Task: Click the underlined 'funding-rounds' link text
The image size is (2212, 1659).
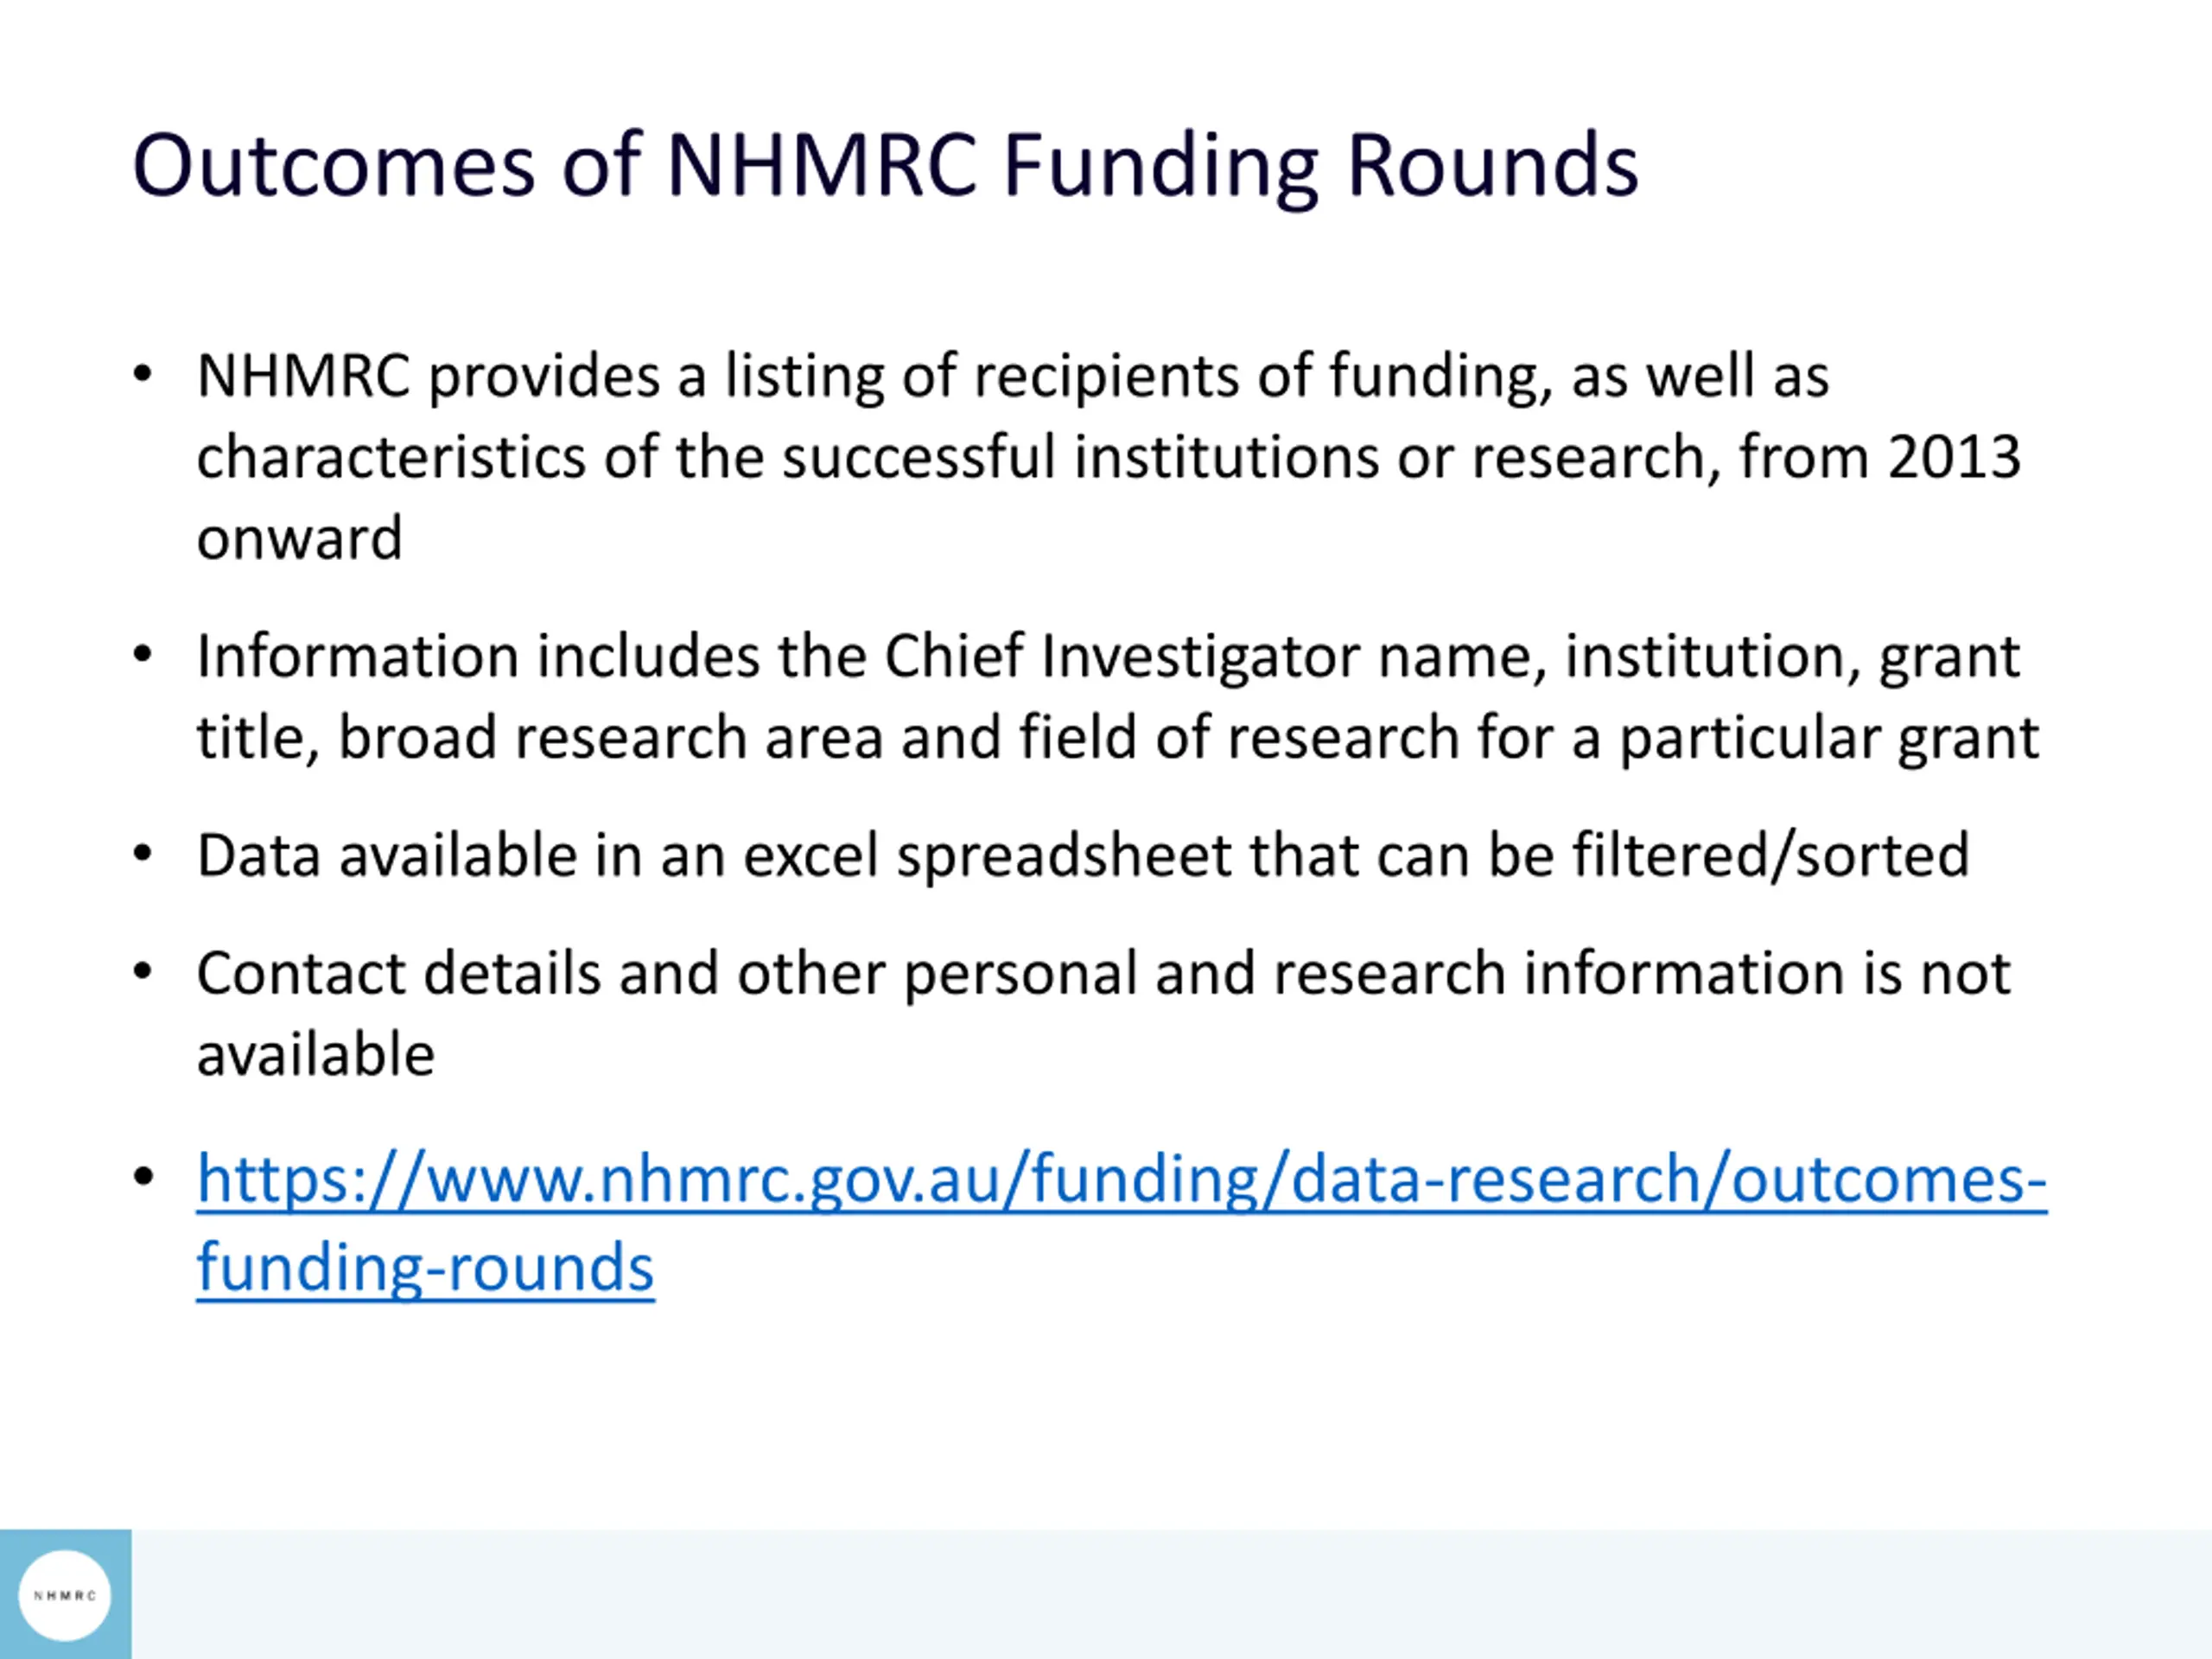Action: [x=425, y=1268]
